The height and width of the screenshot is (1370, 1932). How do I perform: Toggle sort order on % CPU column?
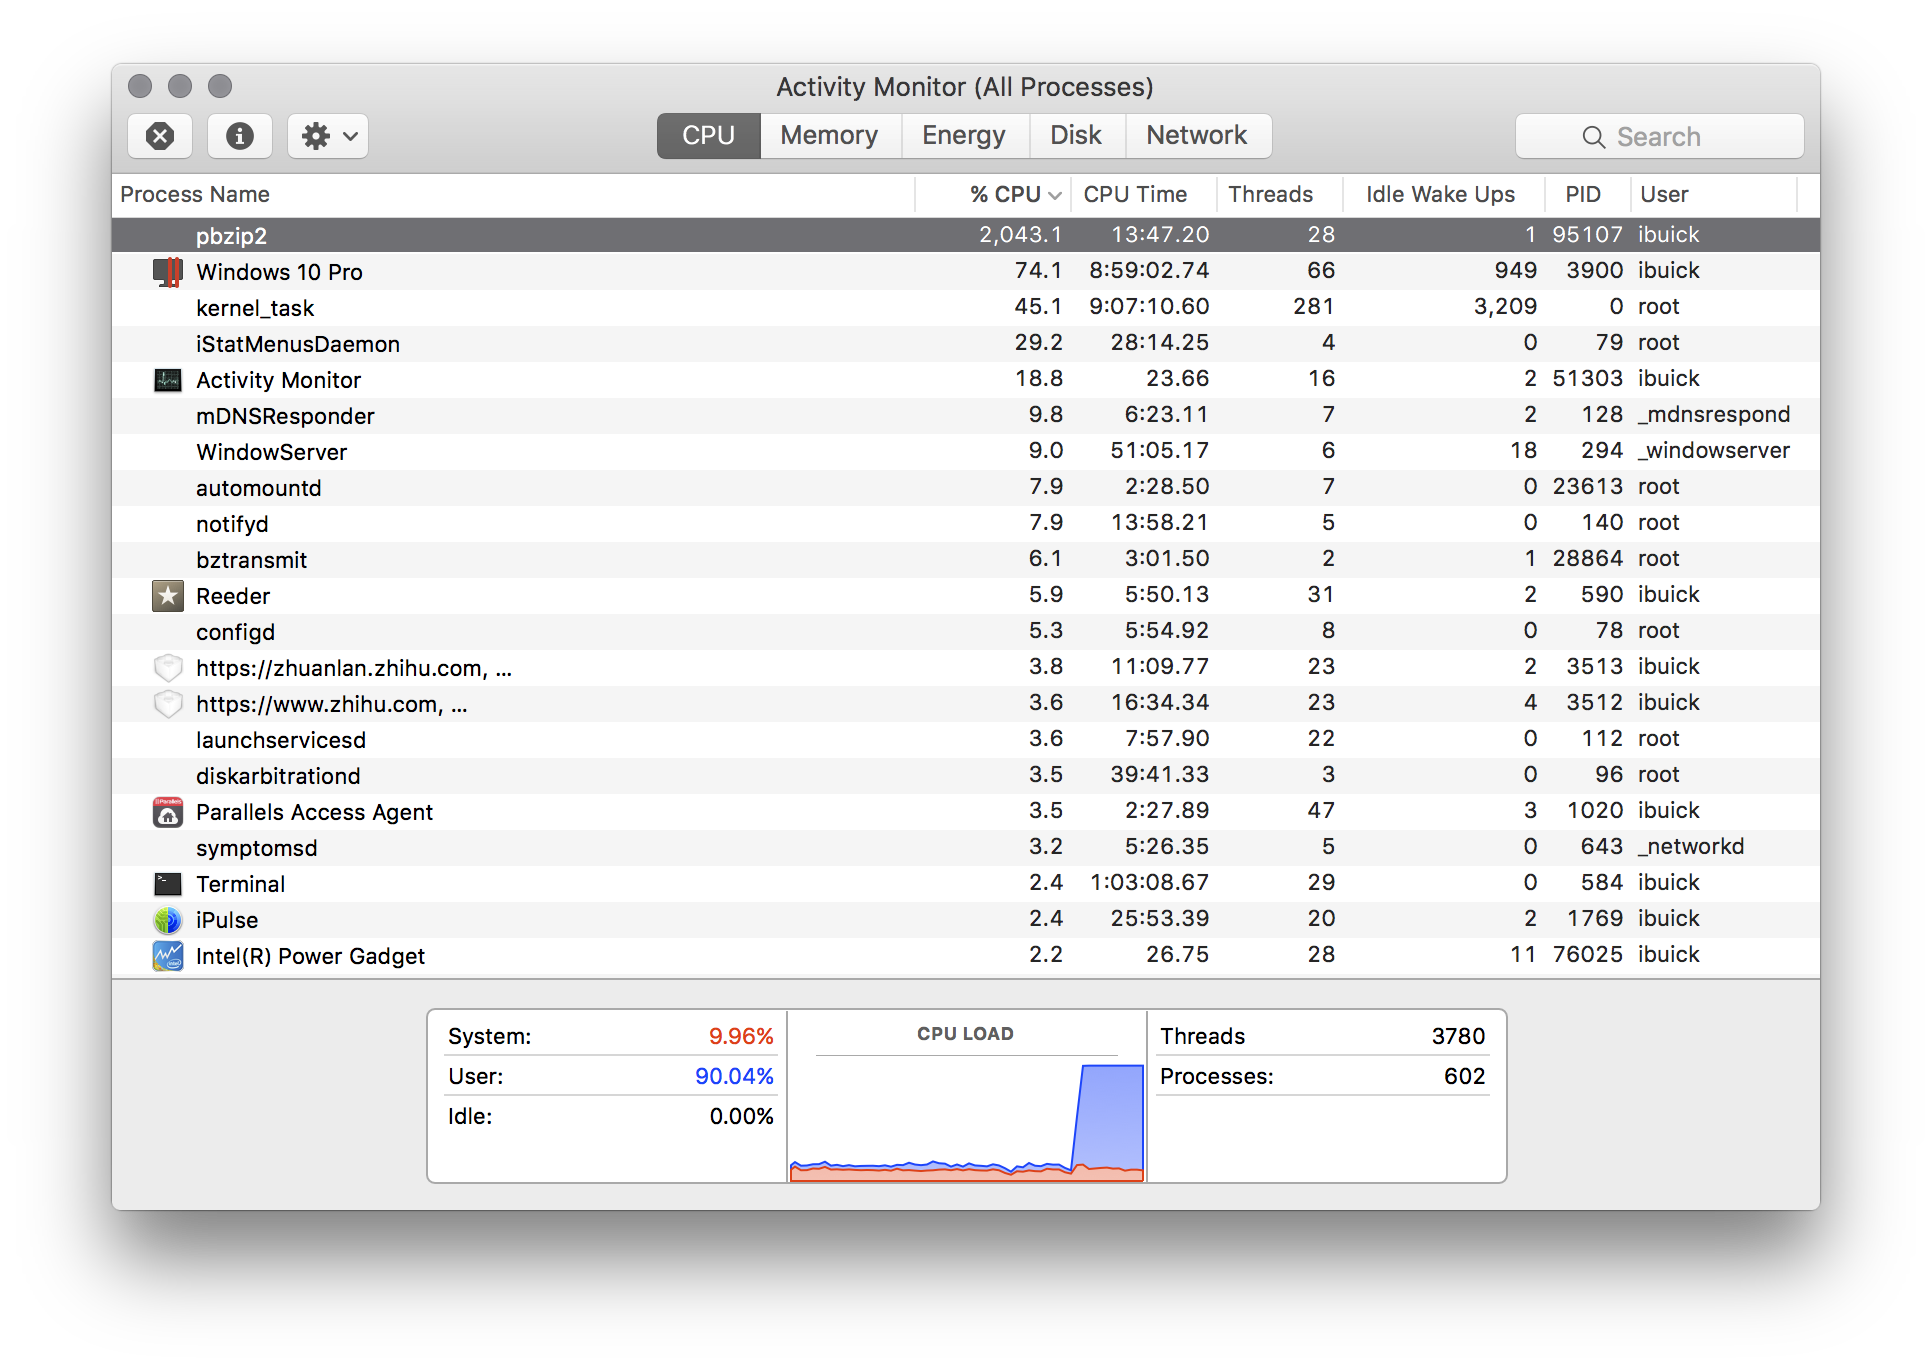coord(994,194)
